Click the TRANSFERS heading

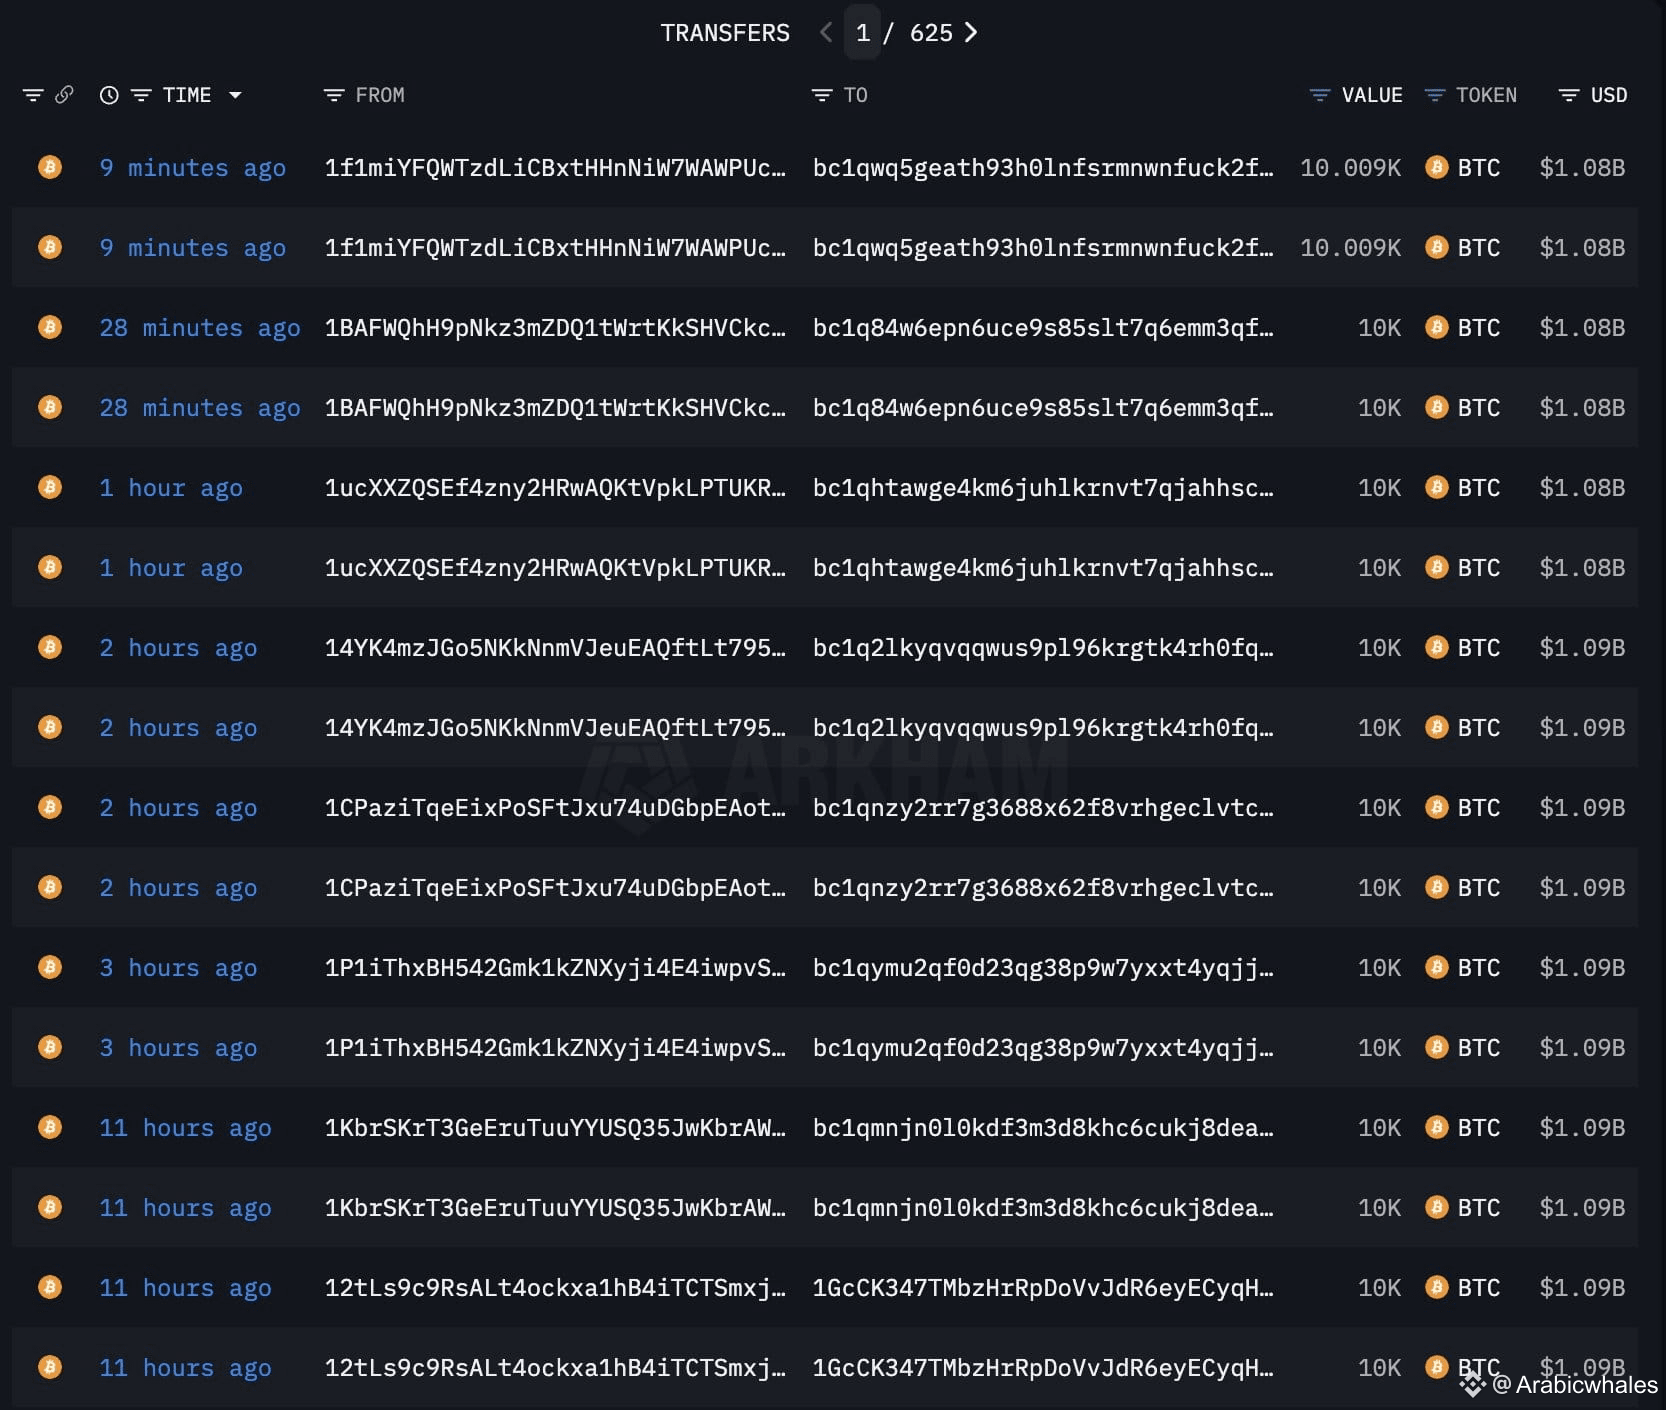click(725, 33)
